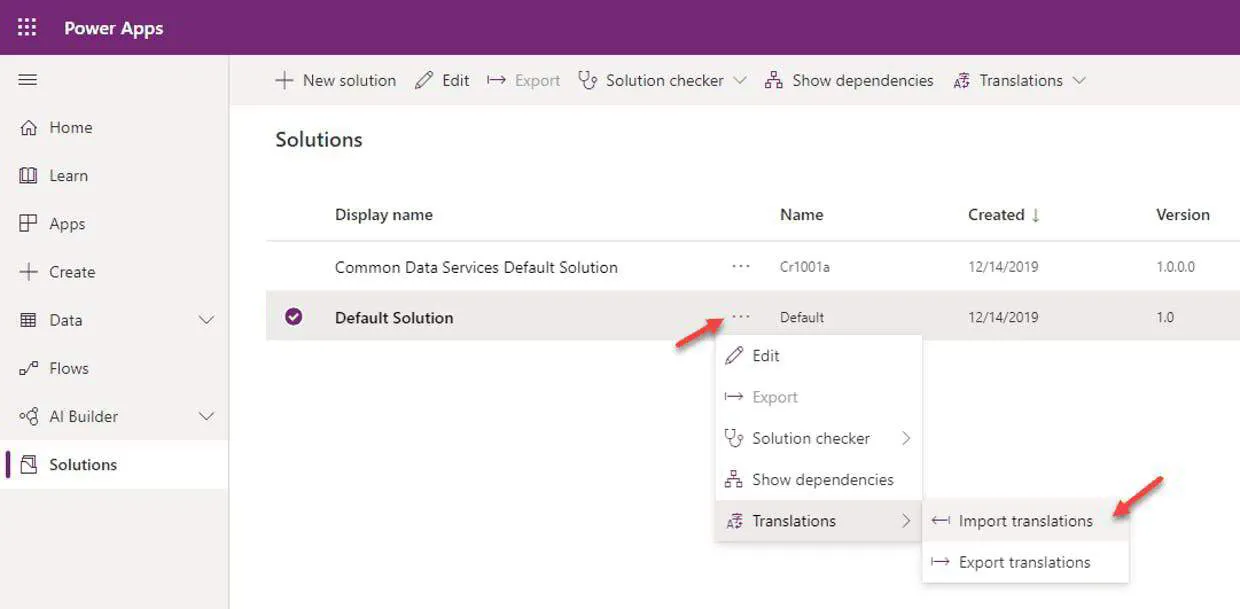
Task: Deselect the Default Solution checkmark
Action: pos(293,316)
